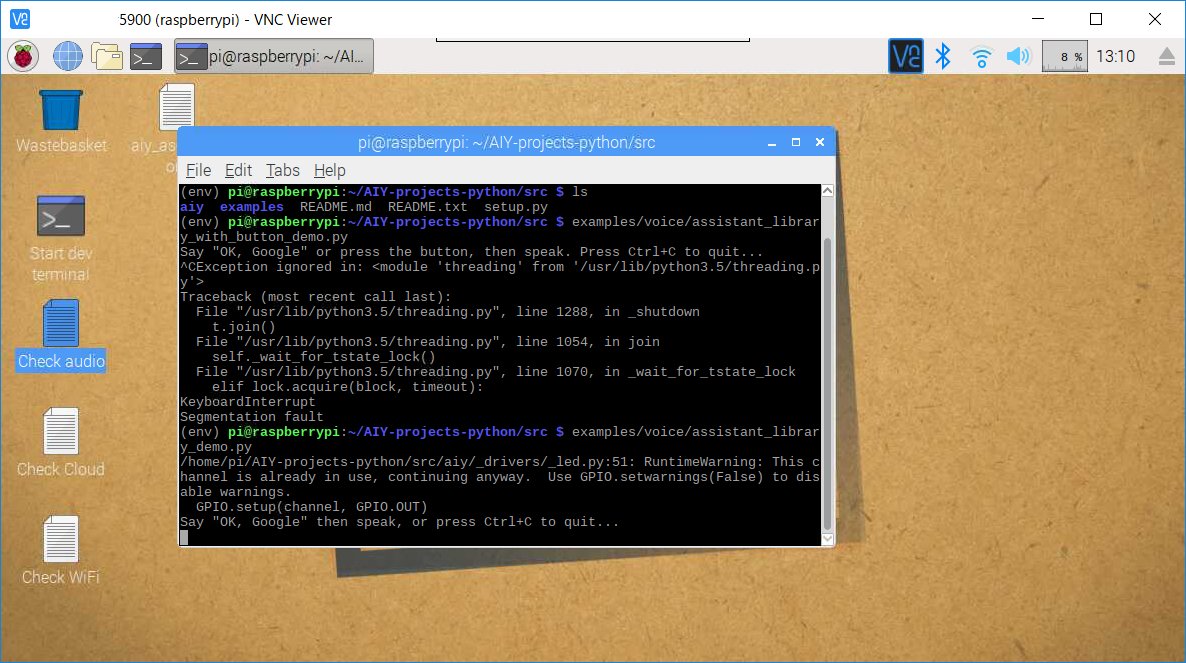Image resolution: width=1186 pixels, height=663 pixels.
Task: Select the Check audio desktop icon
Action: tap(61, 336)
